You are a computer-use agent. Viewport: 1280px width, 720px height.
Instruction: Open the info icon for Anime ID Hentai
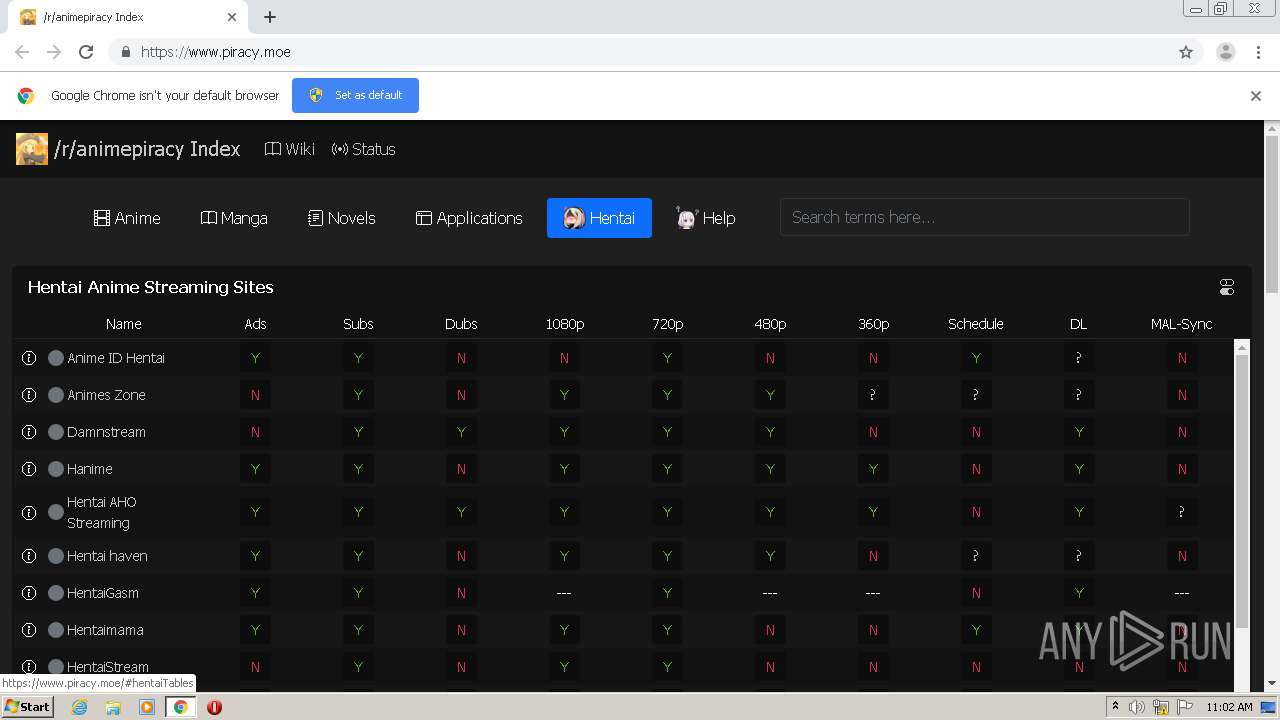click(x=29, y=358)
